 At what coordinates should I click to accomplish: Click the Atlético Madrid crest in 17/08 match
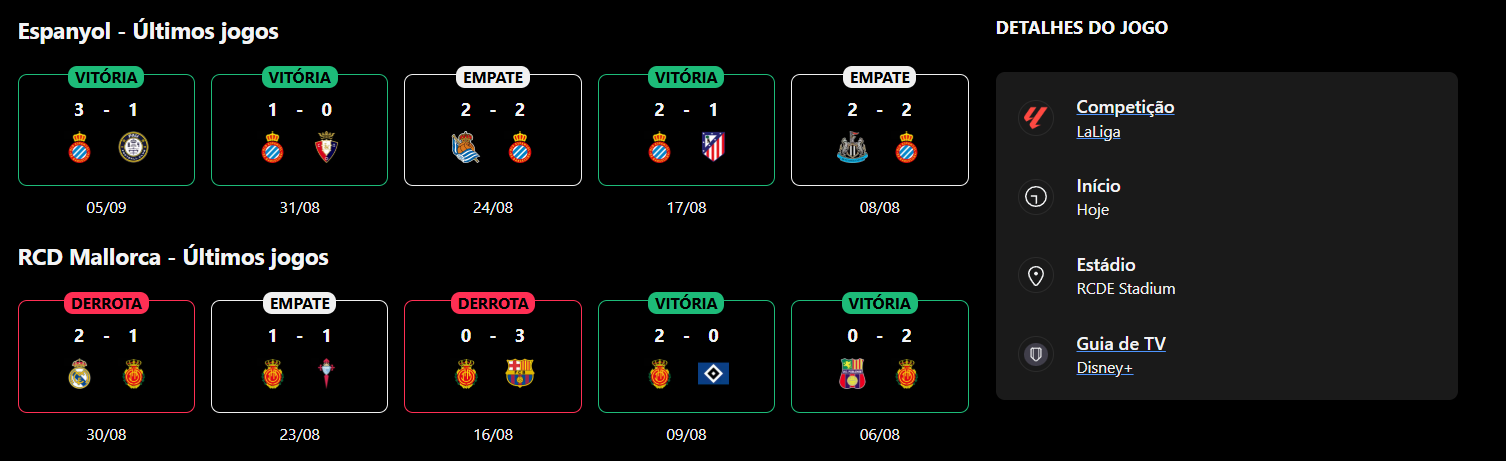(713, 148)
